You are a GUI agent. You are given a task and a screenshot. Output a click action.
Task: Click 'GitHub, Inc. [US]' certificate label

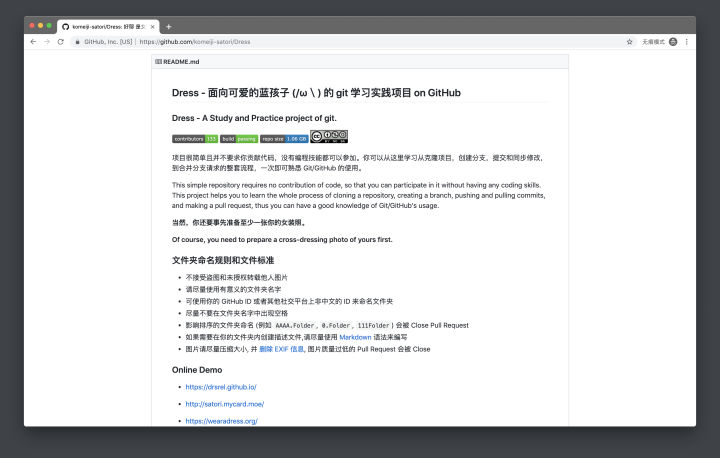108,42
